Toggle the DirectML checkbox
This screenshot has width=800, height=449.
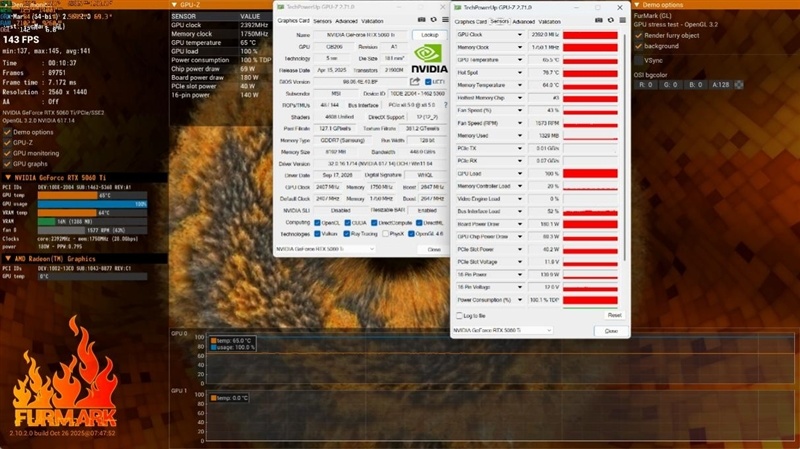tap(419, 223)
